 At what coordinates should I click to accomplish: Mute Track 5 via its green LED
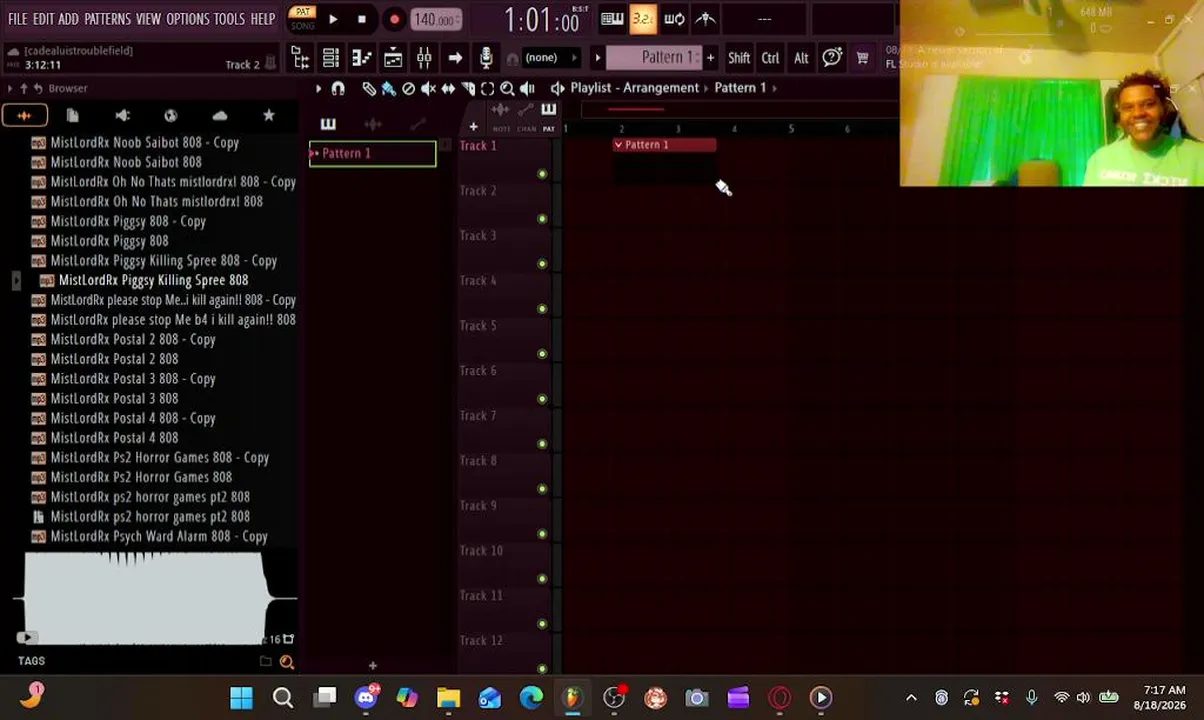coord(542,354)
